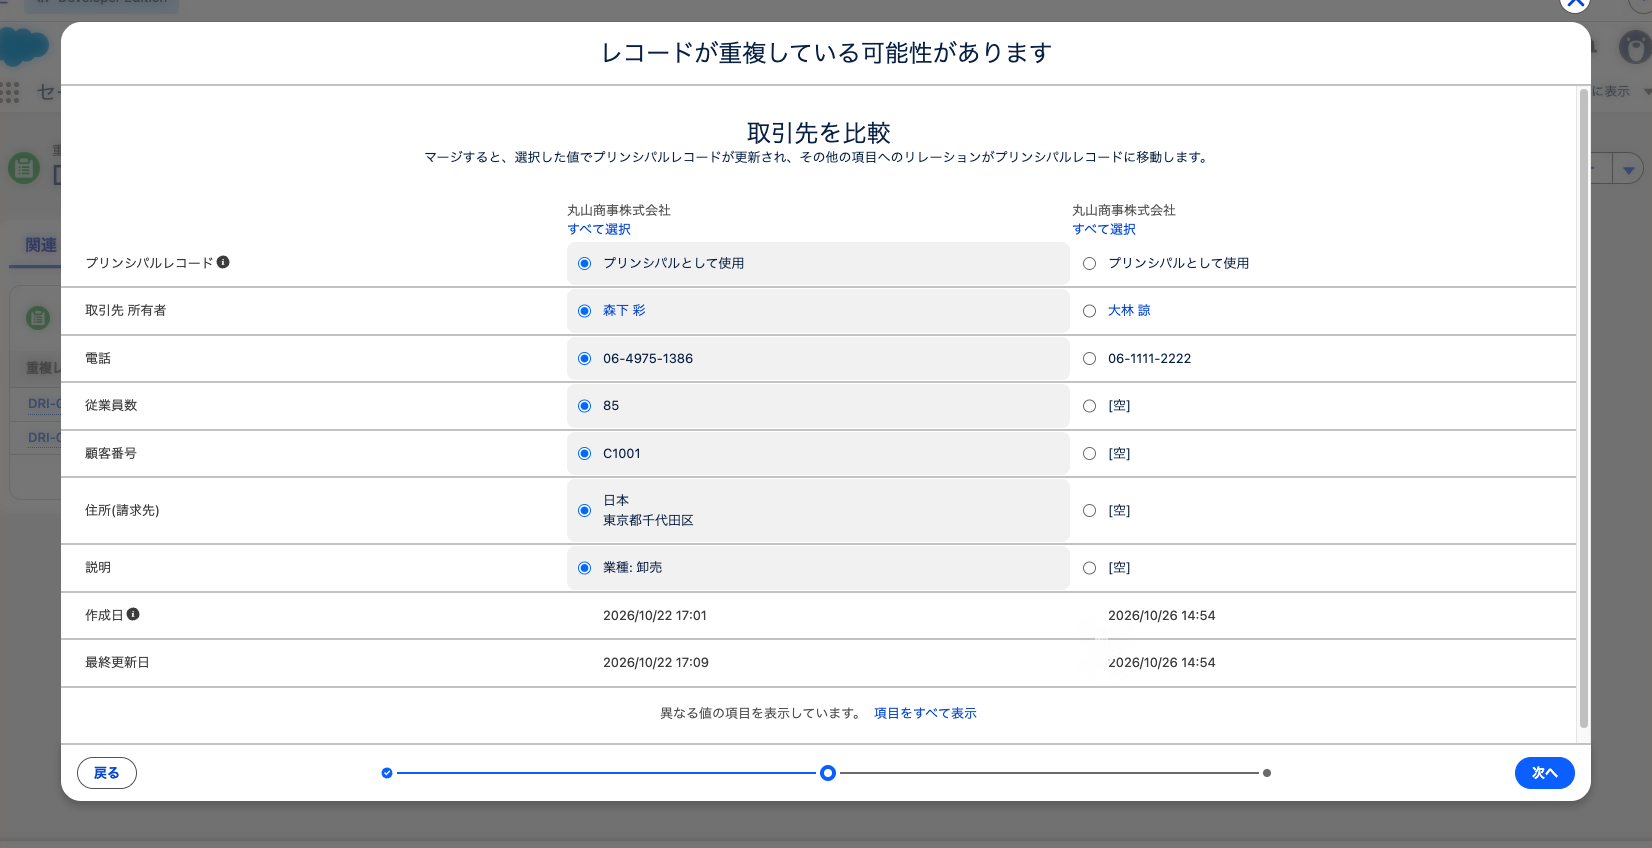
Task: Select billing address 日本 東京都千代田区
Action: pos(585,511)
